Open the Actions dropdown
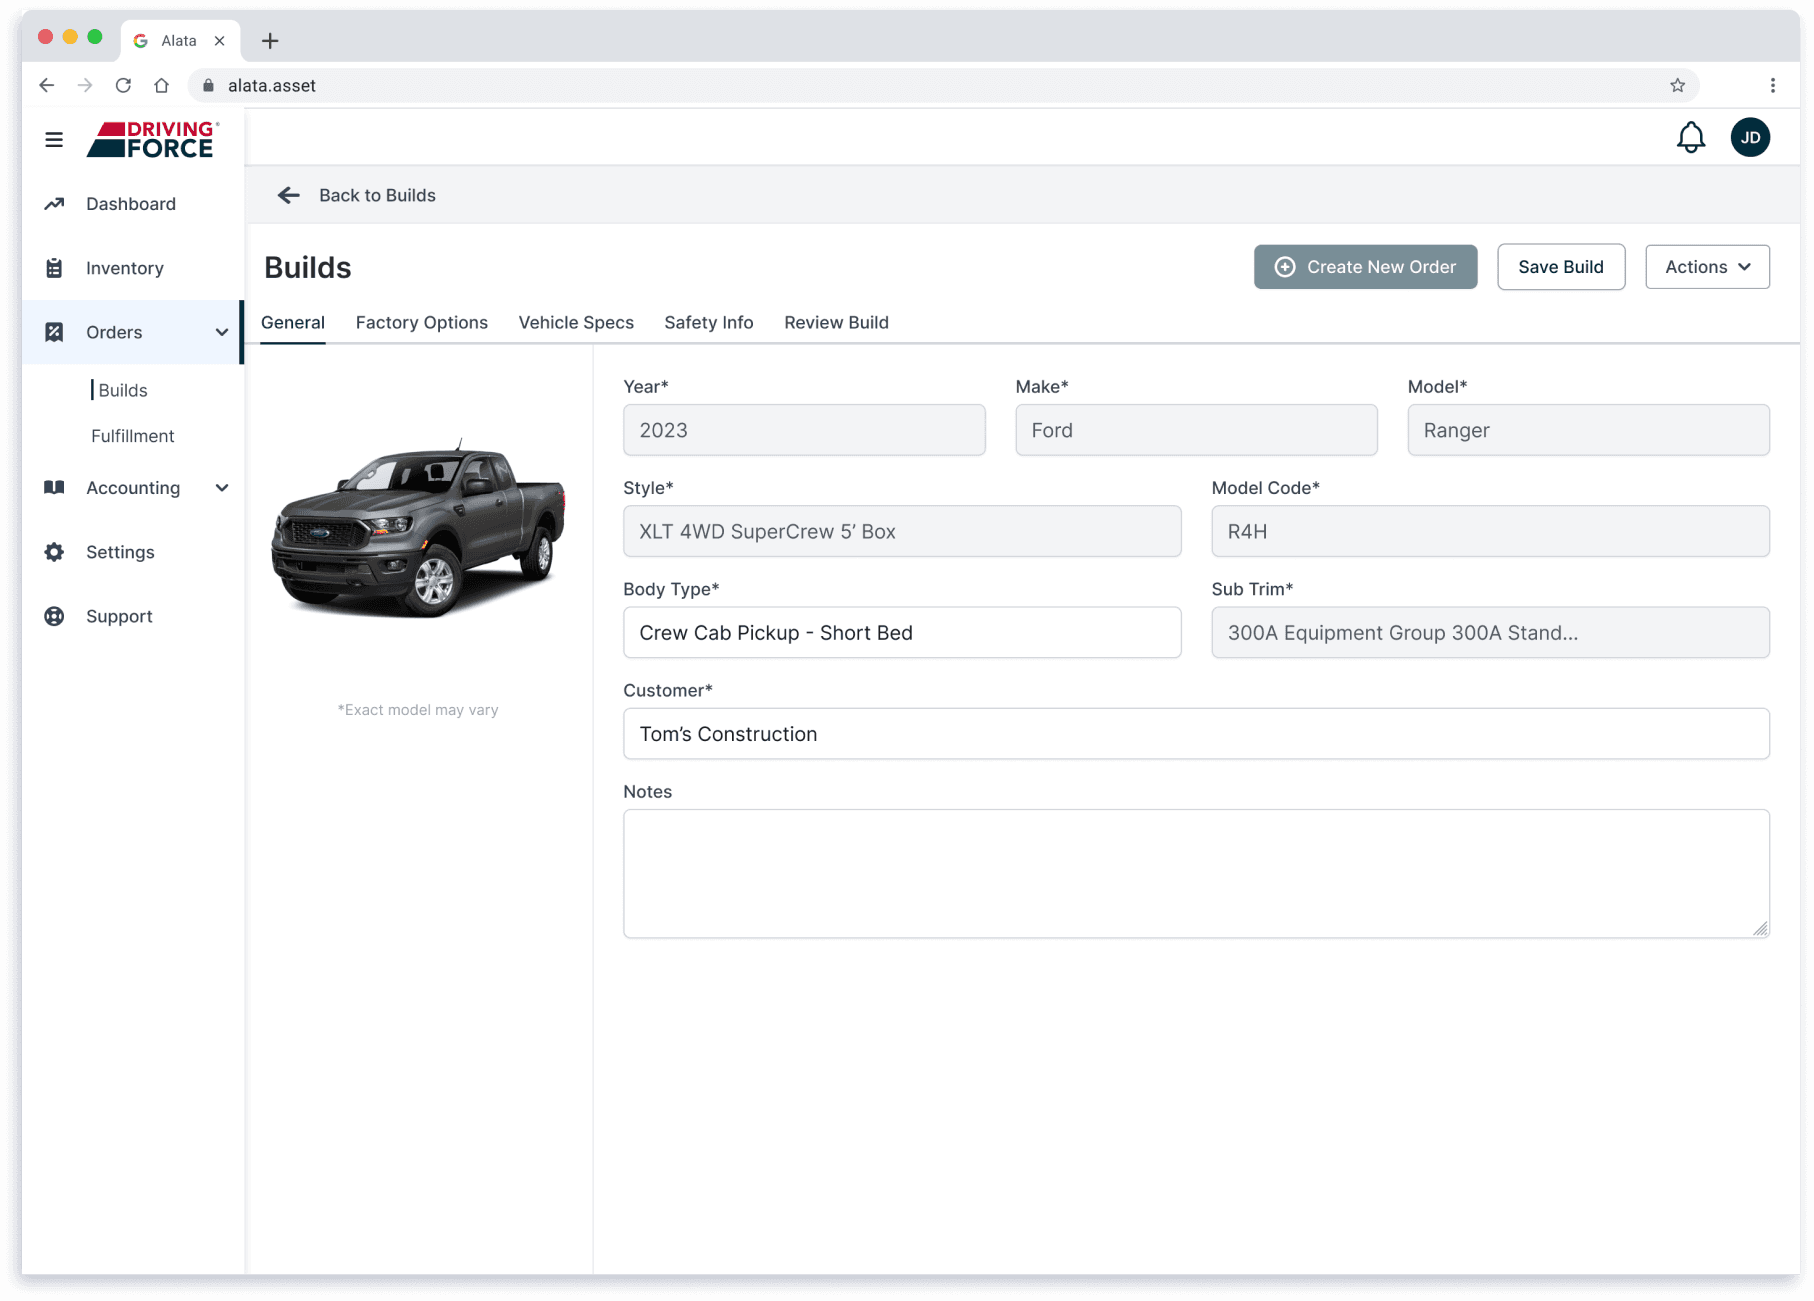The image size is (1814, 1301). pyautogui.click(x=1707, y=267)
